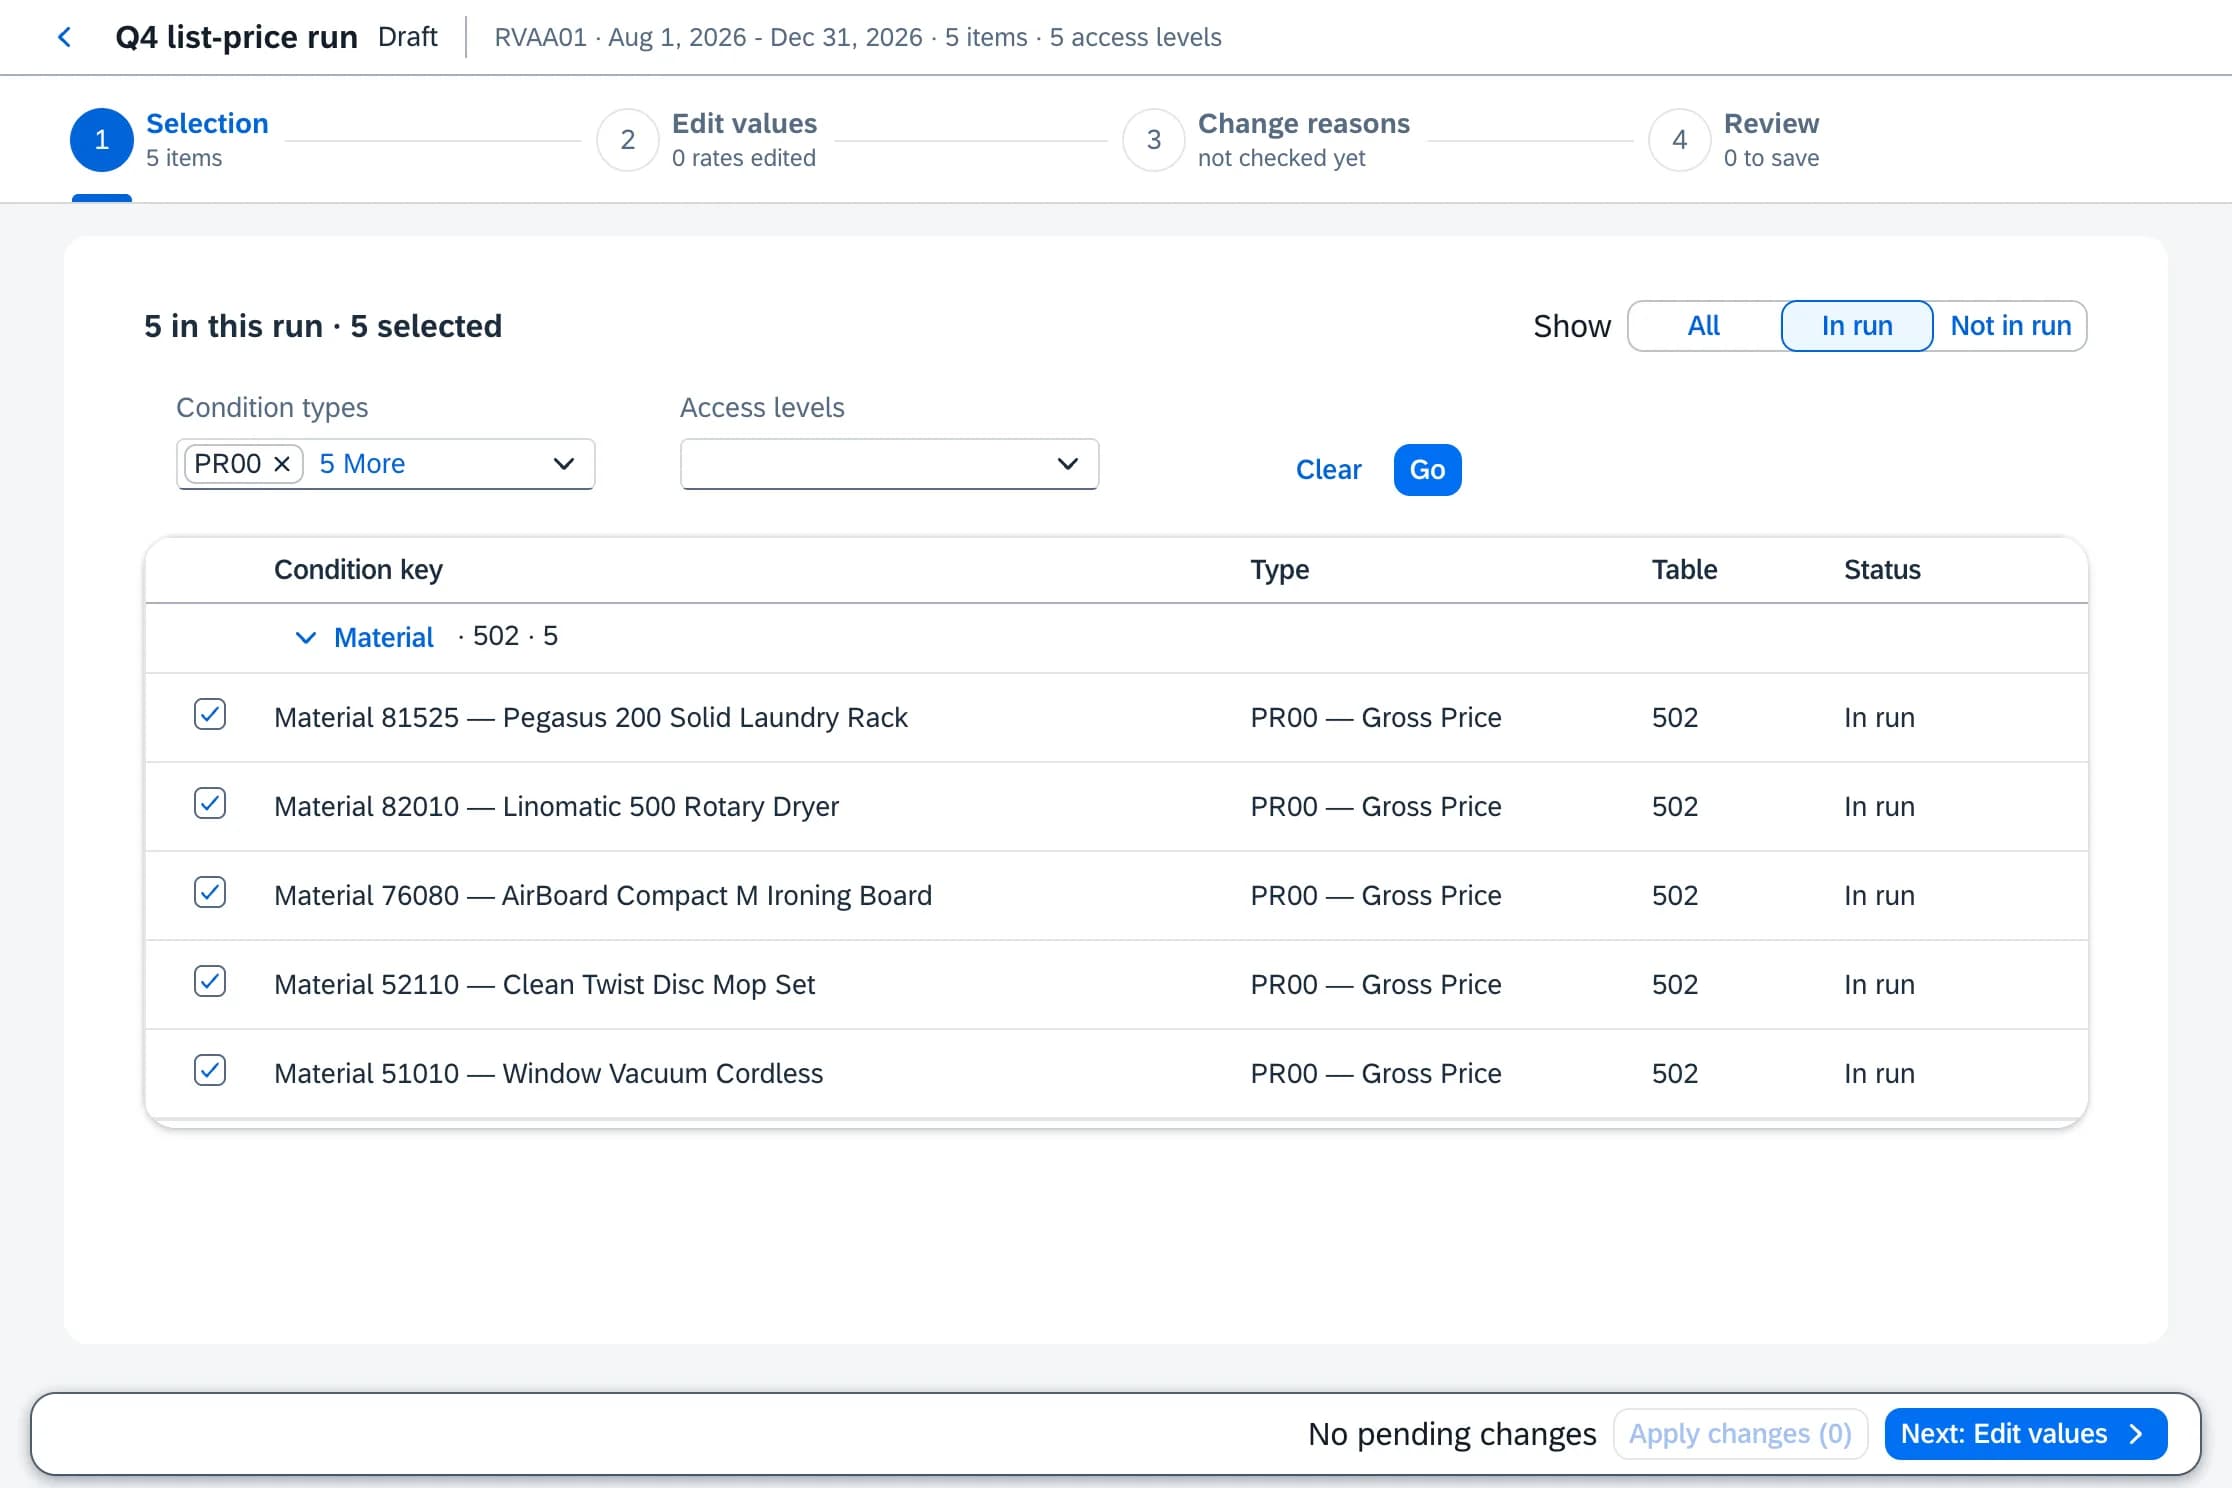Select 'Material 82010 — Linomatic 500 Rotary Dryer'
The image size is (2232, 1488).
[556, 806]
